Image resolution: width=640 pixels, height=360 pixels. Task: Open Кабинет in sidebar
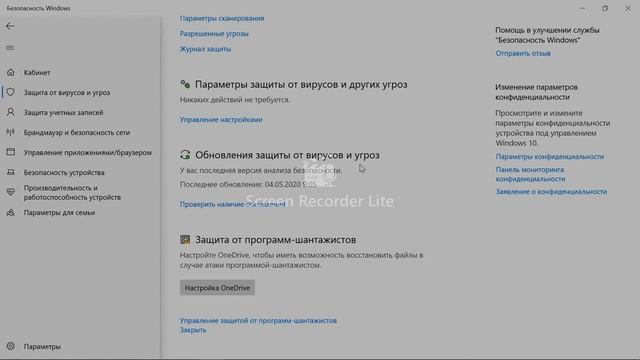pyautogui.click(x=37, y=72)
